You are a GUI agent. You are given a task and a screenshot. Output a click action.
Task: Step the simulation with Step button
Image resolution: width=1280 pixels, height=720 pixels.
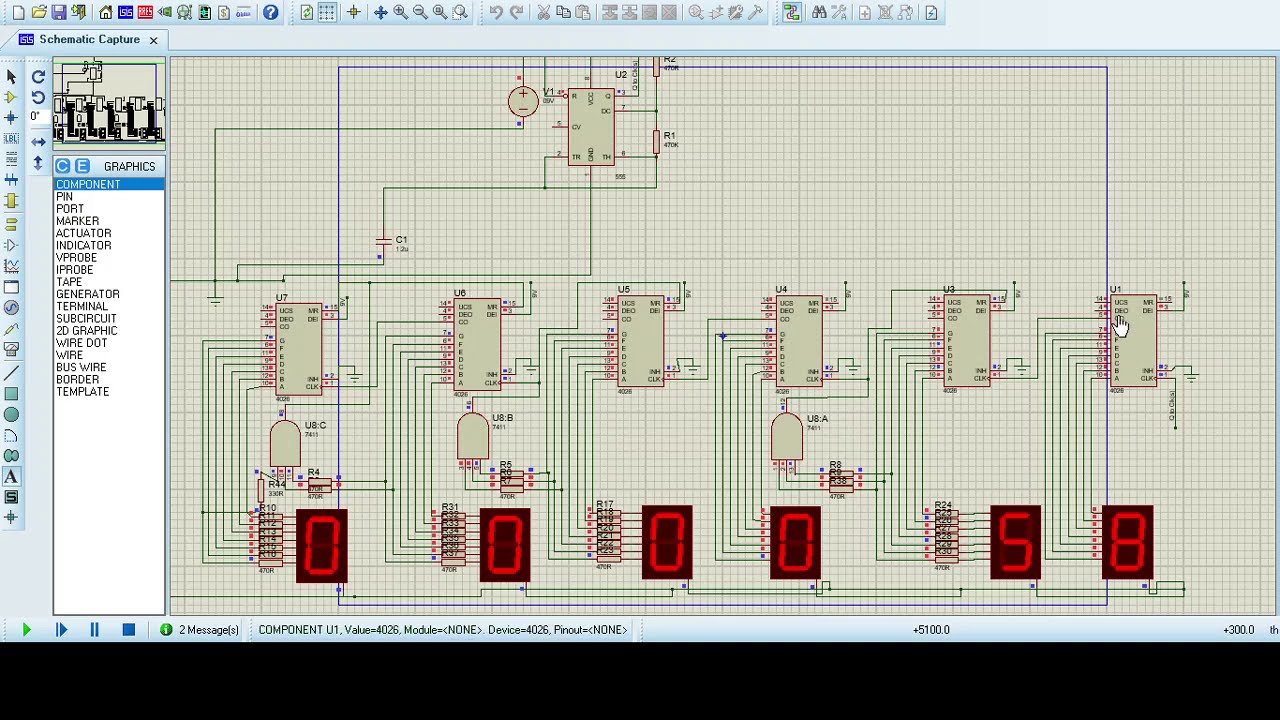[61, 630]
